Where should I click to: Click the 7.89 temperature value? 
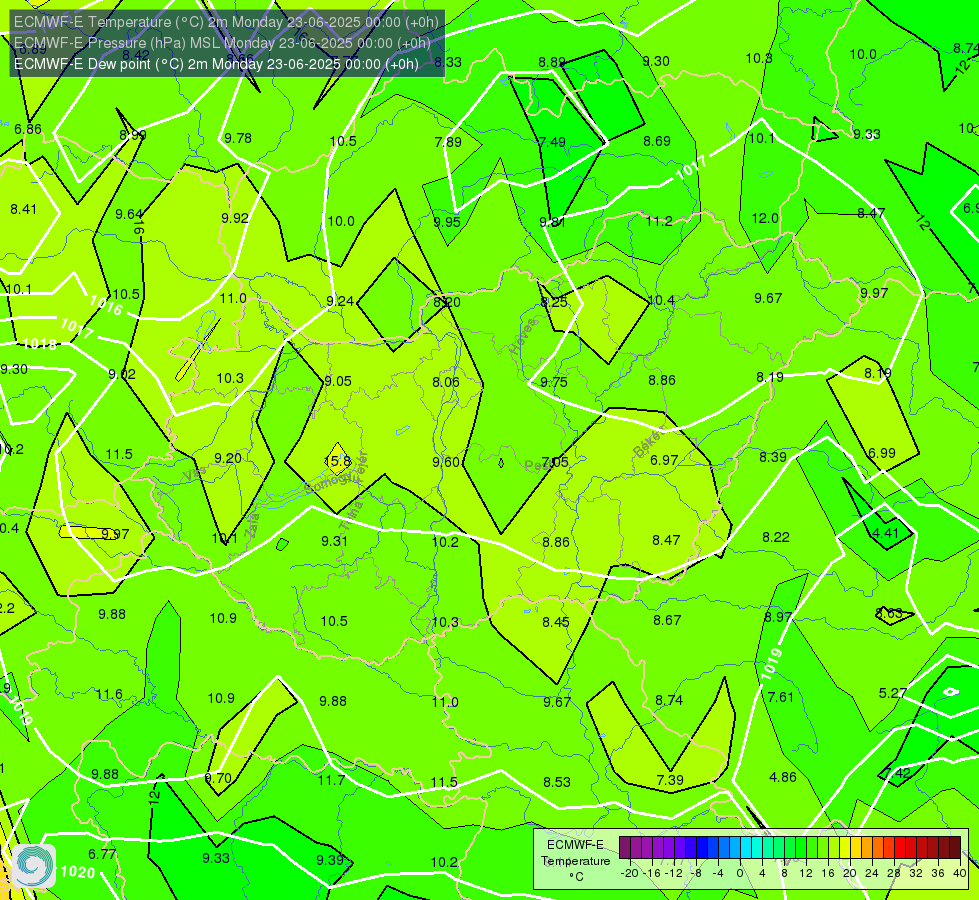tap(448, 142)
